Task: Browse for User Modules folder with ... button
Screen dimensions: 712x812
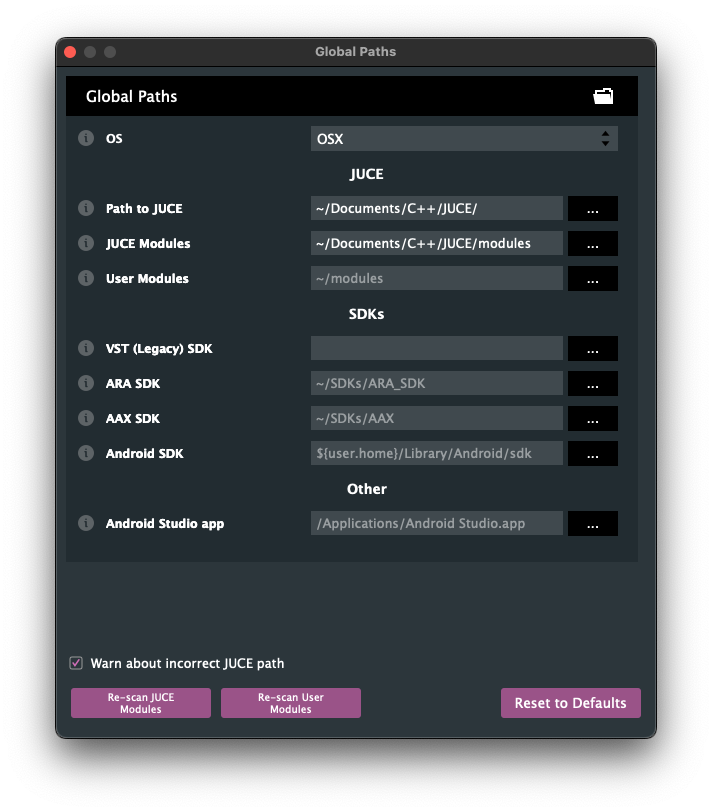Action: click(592, 278)
